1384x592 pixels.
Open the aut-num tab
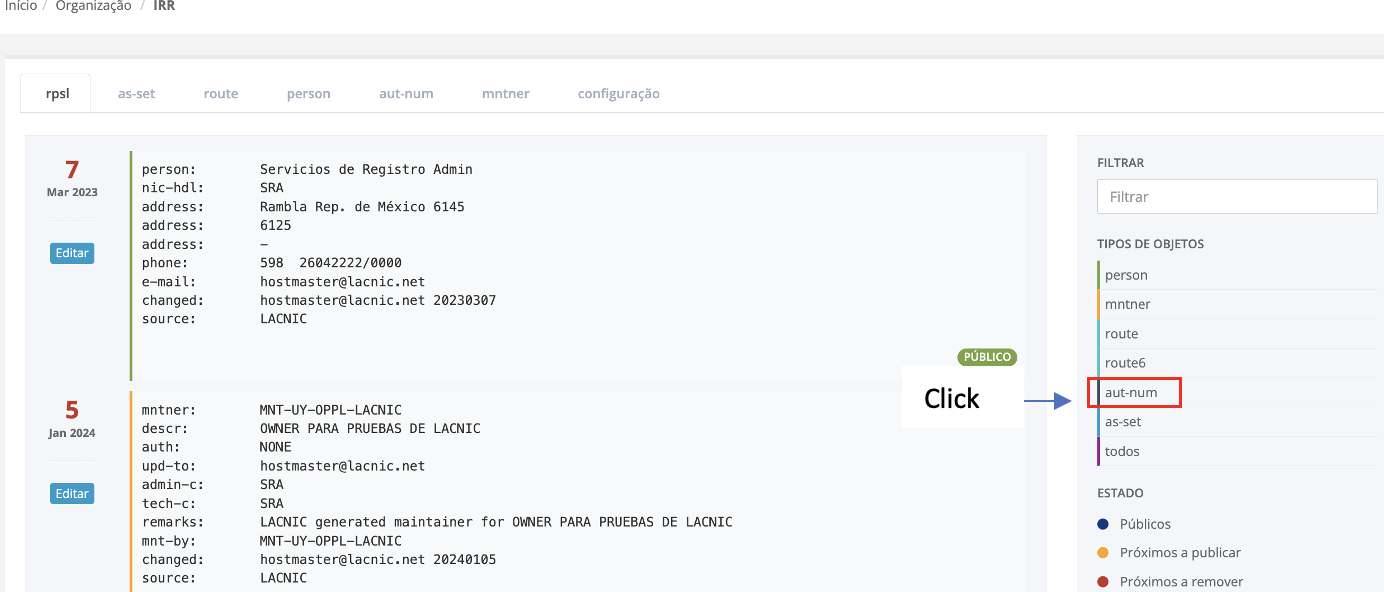click(406, 93)
